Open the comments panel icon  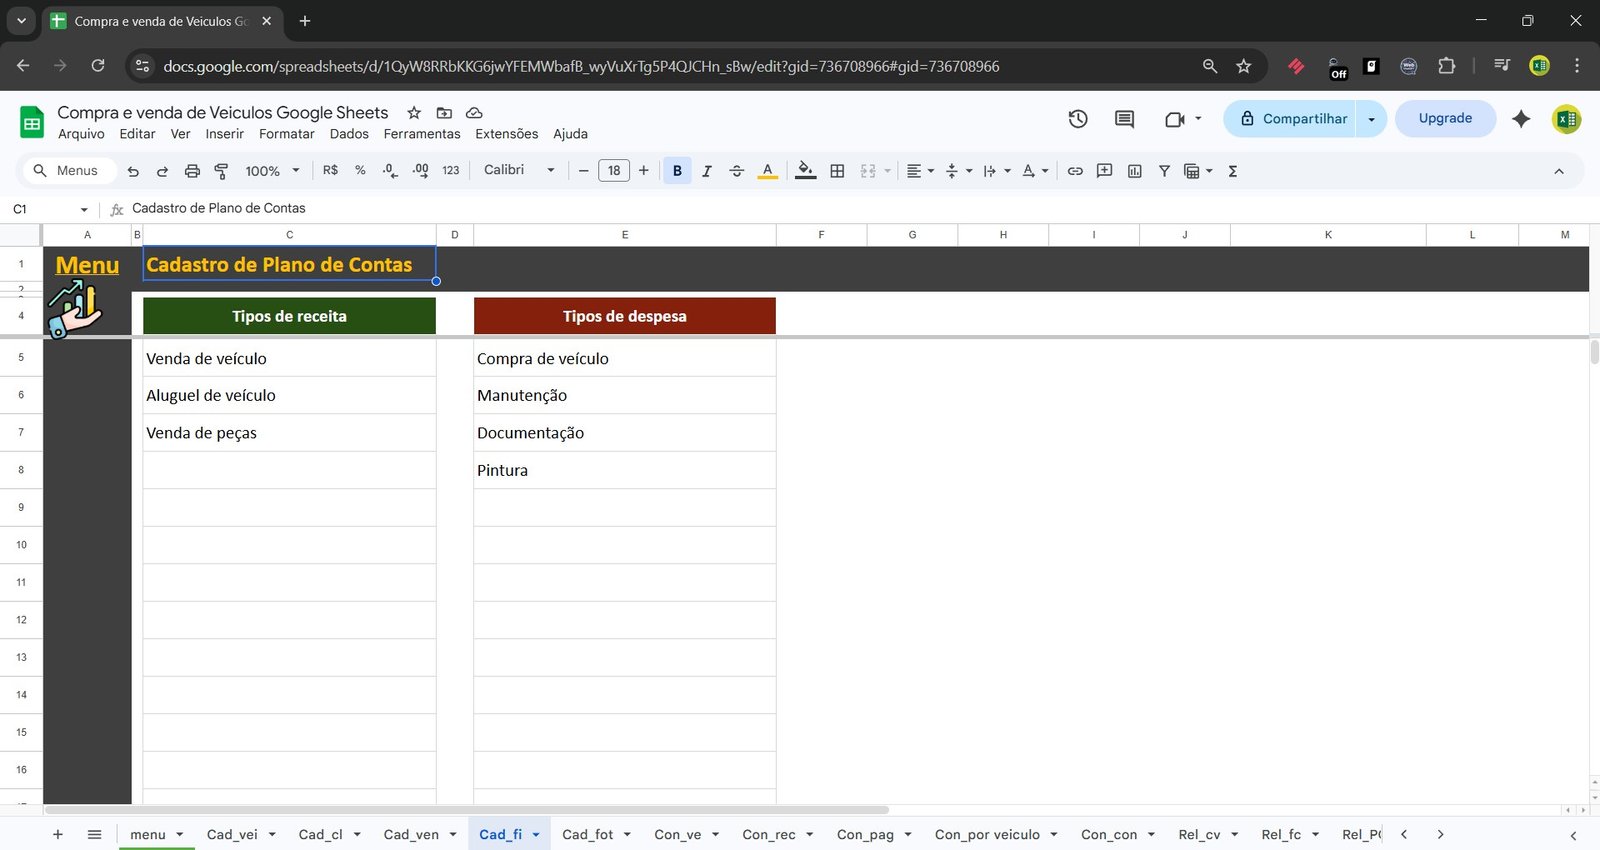[x=1124, y=119]
